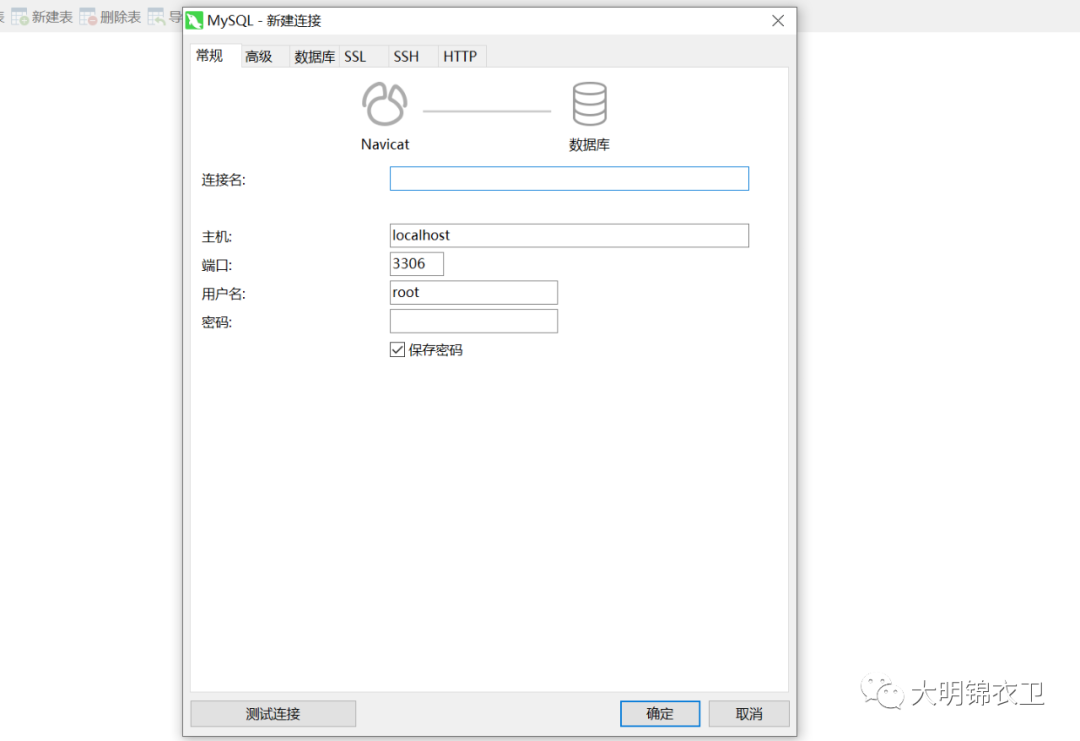Click the 数据库 caption under the cylinder icon
This screenshot has width=1080, height=741.
589,145
